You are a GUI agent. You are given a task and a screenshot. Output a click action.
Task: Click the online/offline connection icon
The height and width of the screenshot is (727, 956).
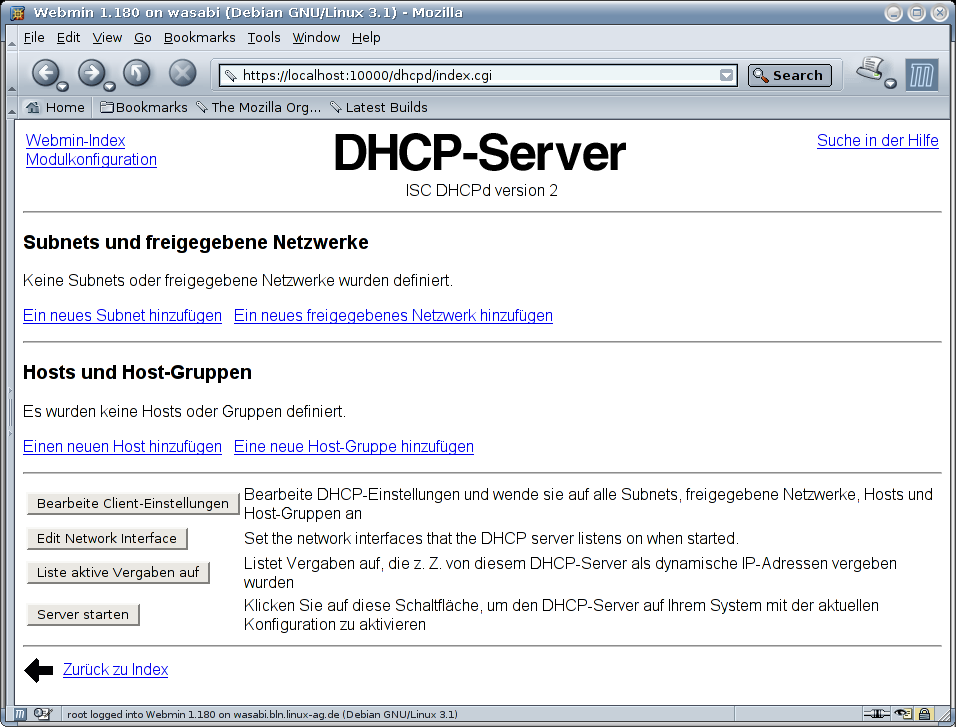pyautogui.click(x=876, y=714)
